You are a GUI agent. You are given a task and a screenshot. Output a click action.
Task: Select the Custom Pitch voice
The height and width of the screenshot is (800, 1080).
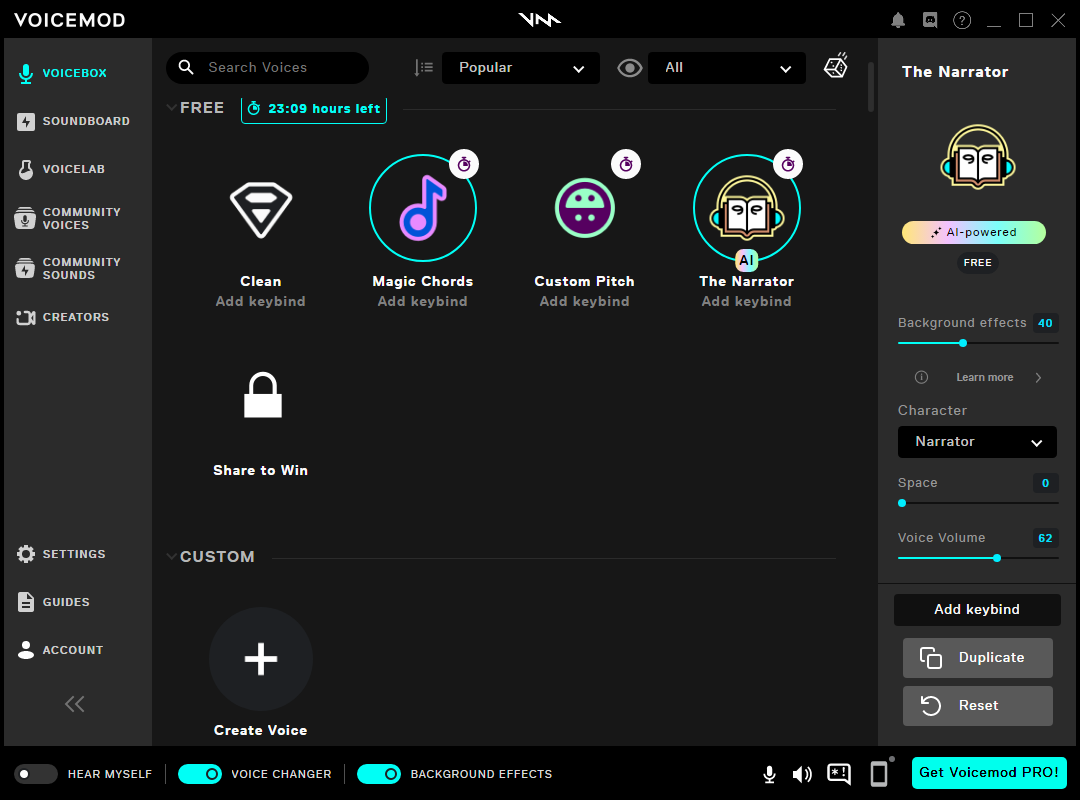tap(585, 208)
